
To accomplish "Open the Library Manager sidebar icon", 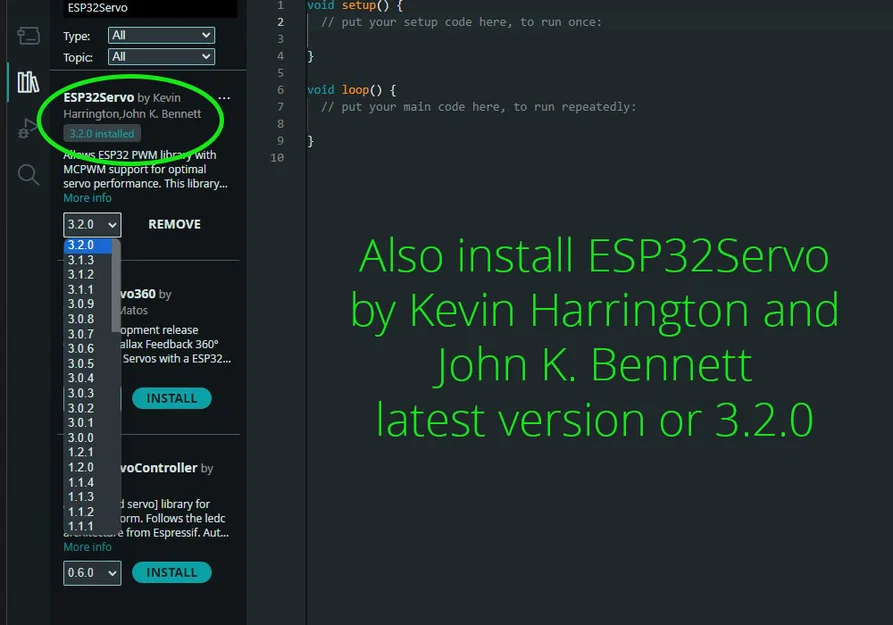I will [28, 82].
